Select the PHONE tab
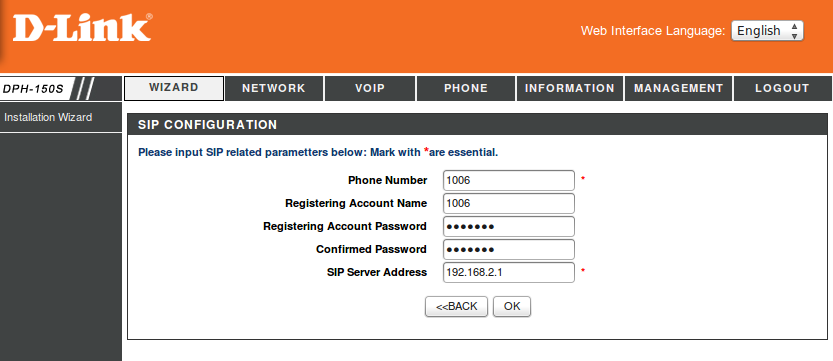Viewport: 833px width, 361px height. 466,89
